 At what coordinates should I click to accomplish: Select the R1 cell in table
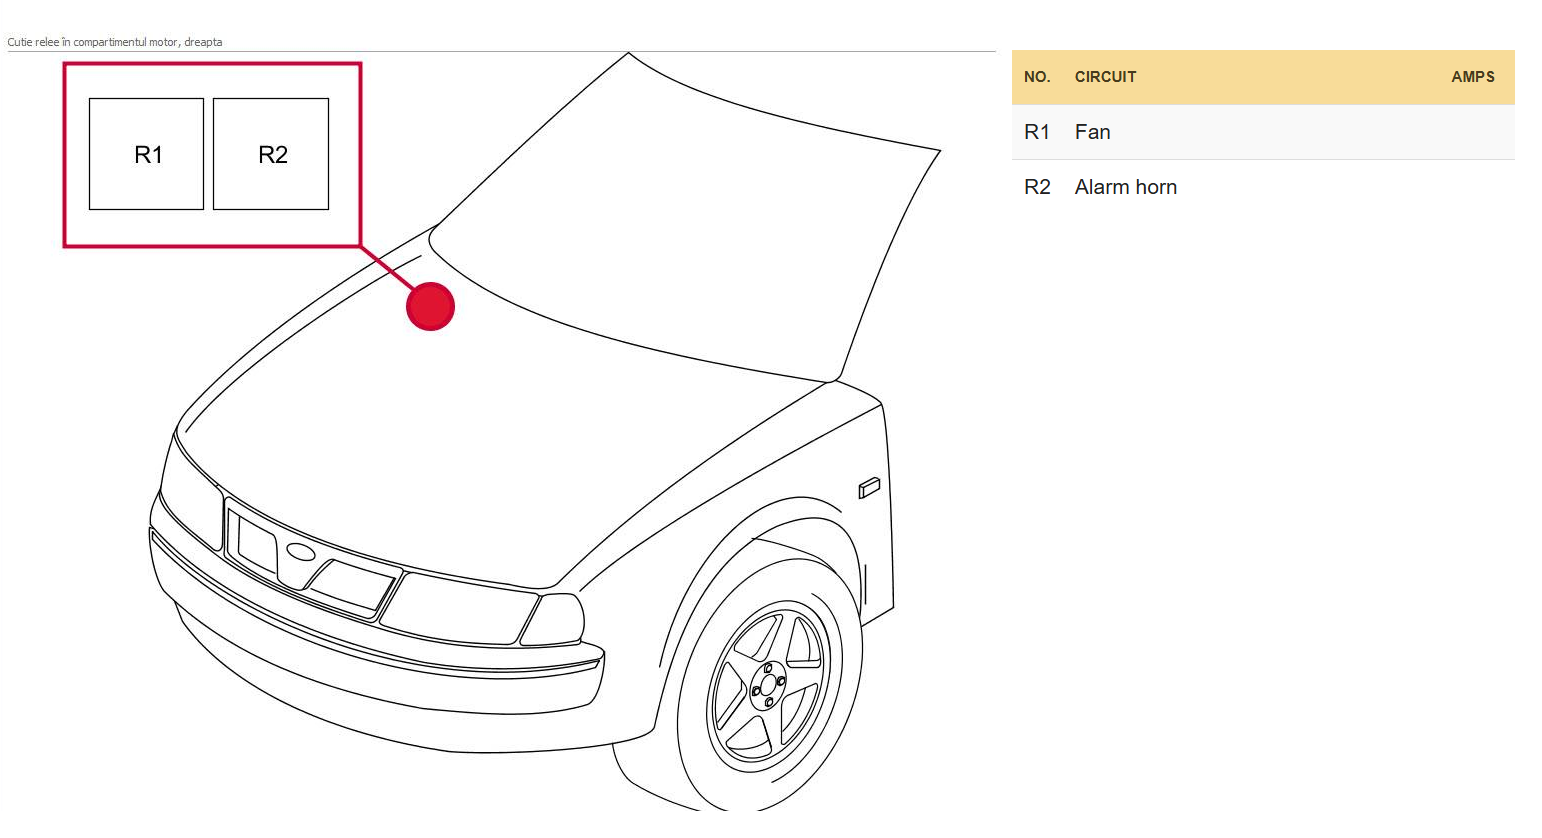pyautogui.click(x=1037, y=132)
